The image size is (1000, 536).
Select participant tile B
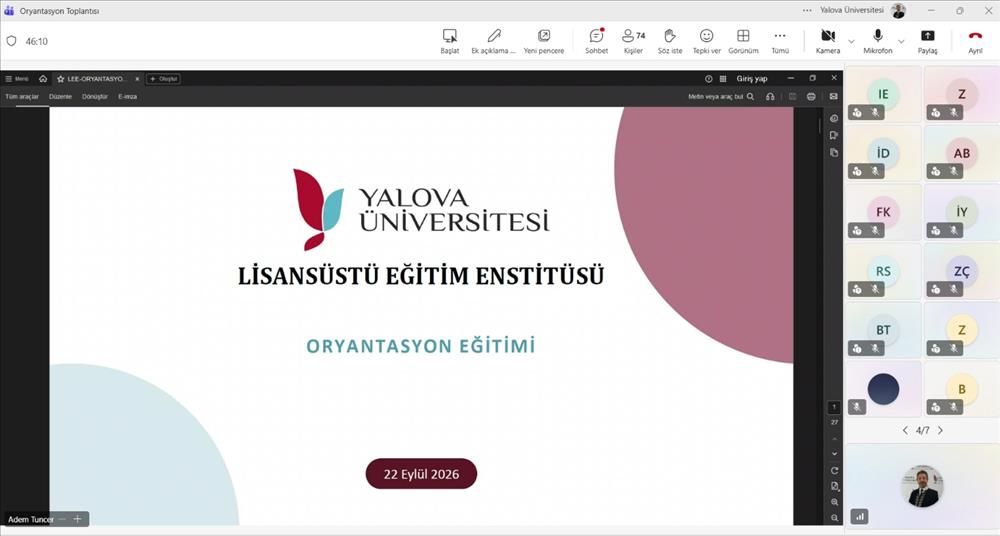962,389
